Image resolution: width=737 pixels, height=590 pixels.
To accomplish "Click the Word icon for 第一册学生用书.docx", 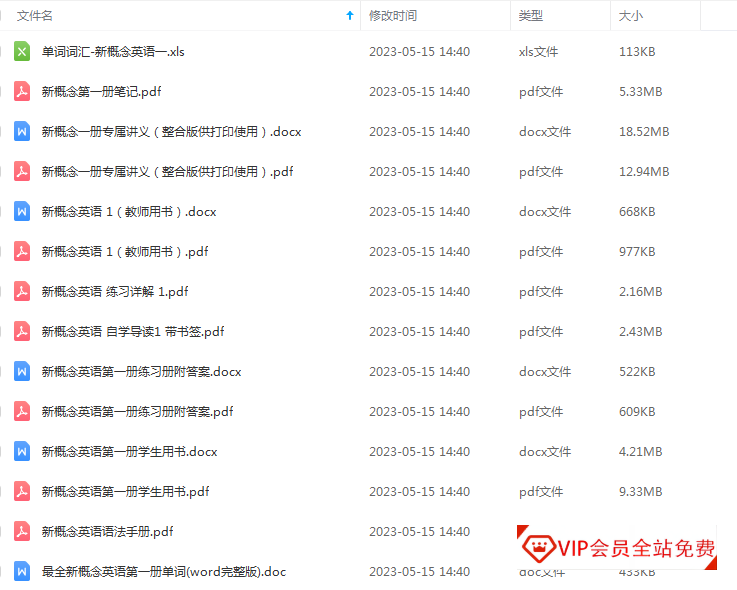I will click(22, 451).
